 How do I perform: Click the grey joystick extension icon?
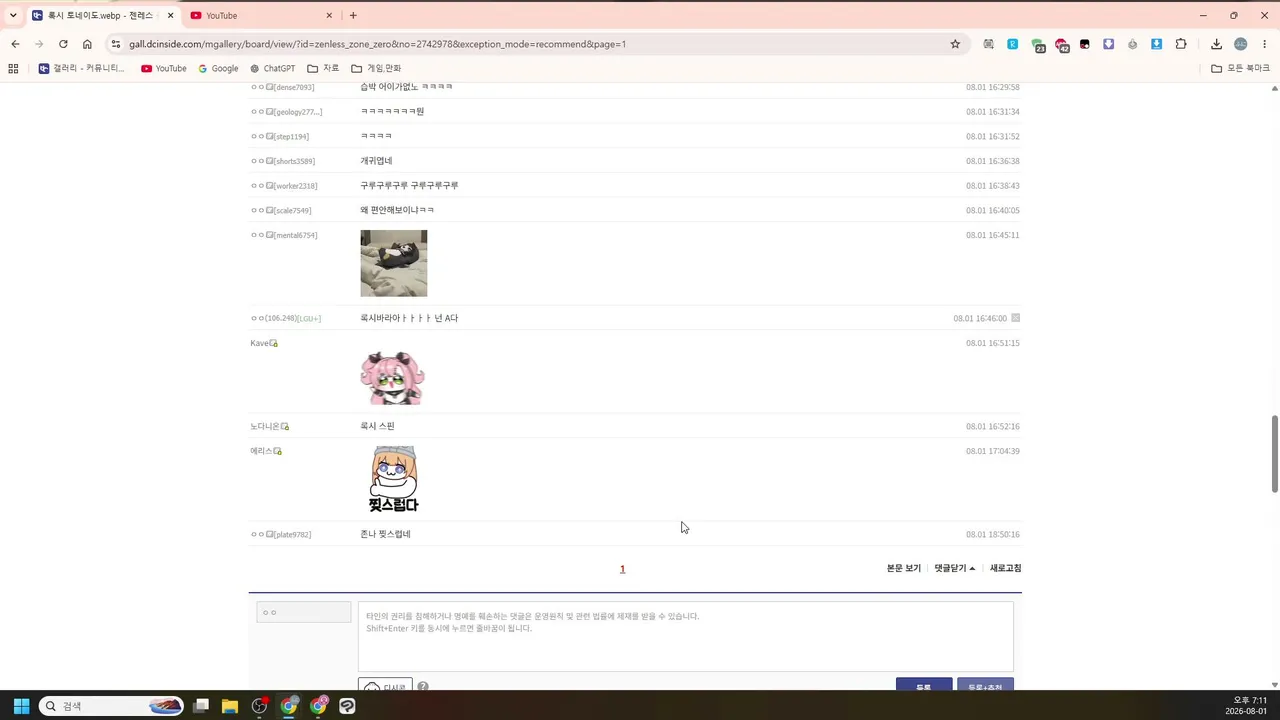point(1133,44)
